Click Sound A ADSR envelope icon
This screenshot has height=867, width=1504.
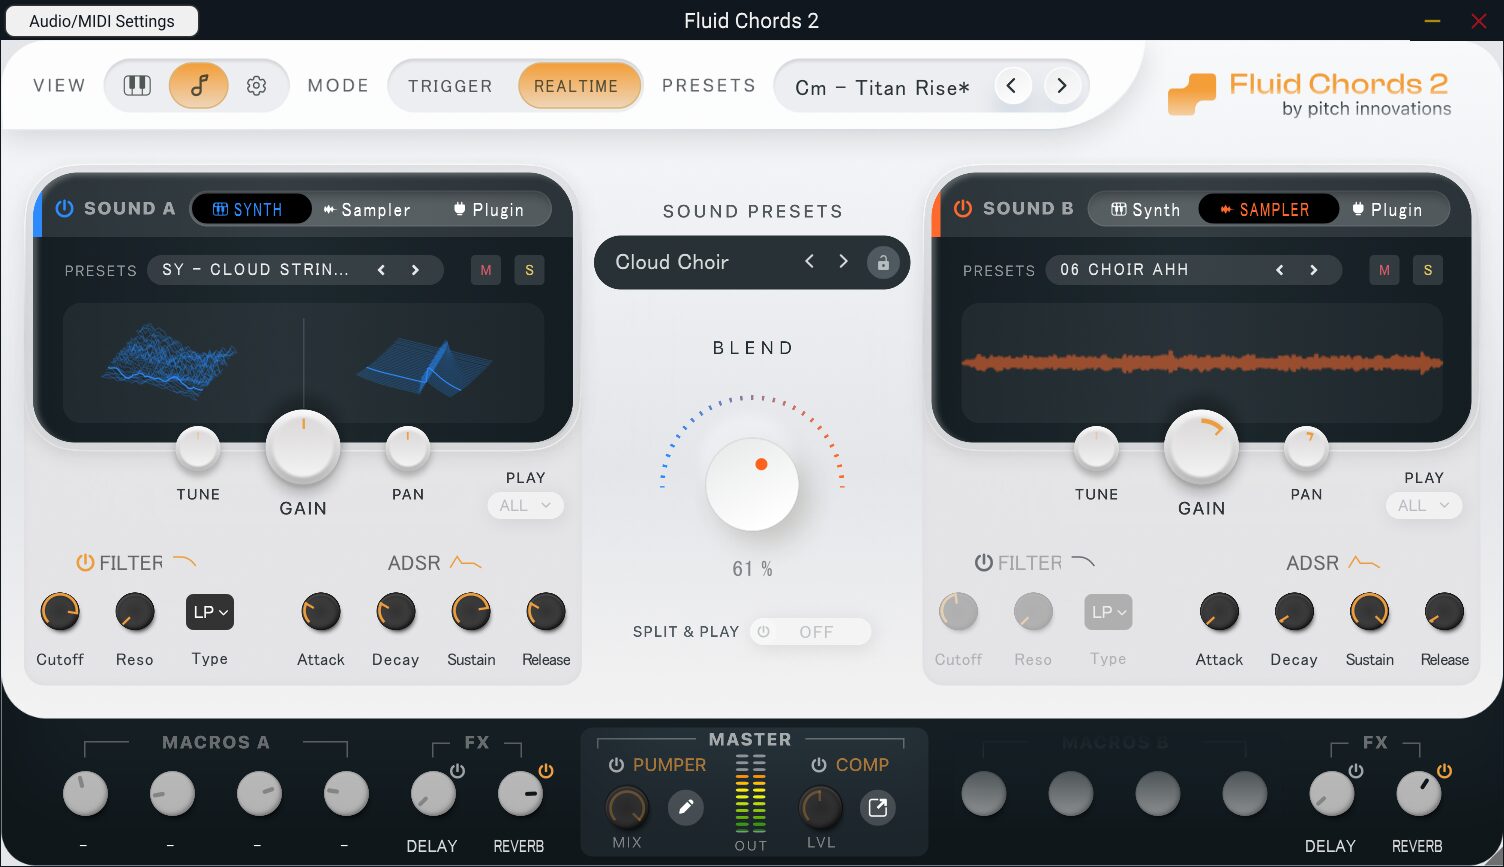(x=465, y=563)
